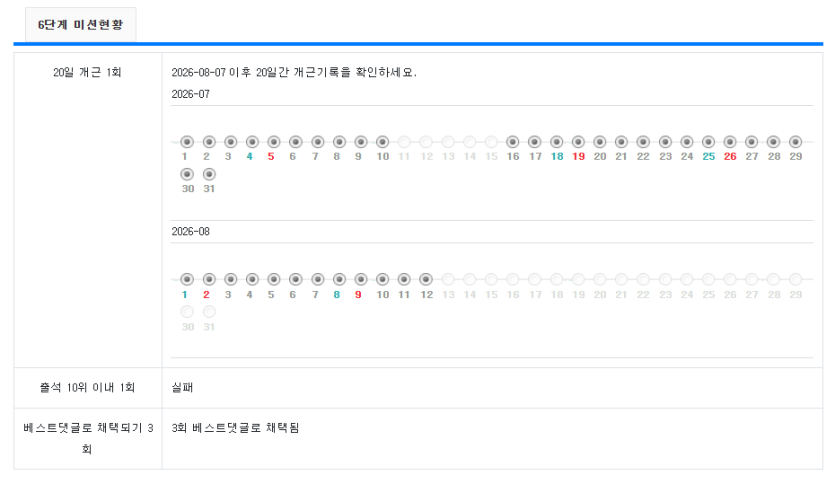Click the empty July day 13 marker

[x=448, y=142]
